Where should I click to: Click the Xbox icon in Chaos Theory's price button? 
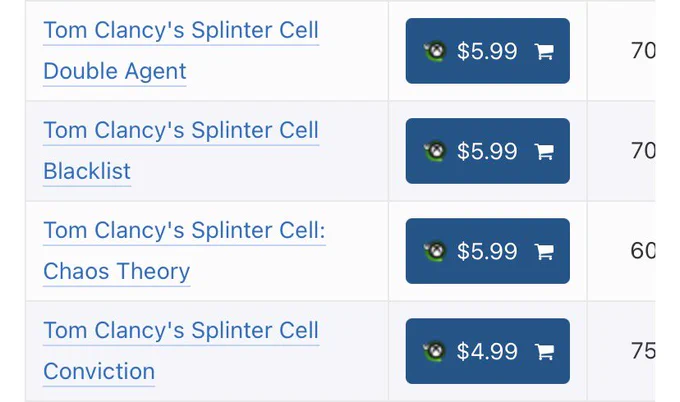click(435, 252)
